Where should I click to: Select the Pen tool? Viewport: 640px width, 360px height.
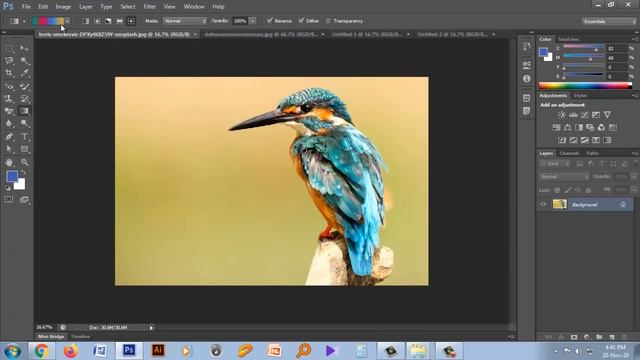(x=9, y=137)
